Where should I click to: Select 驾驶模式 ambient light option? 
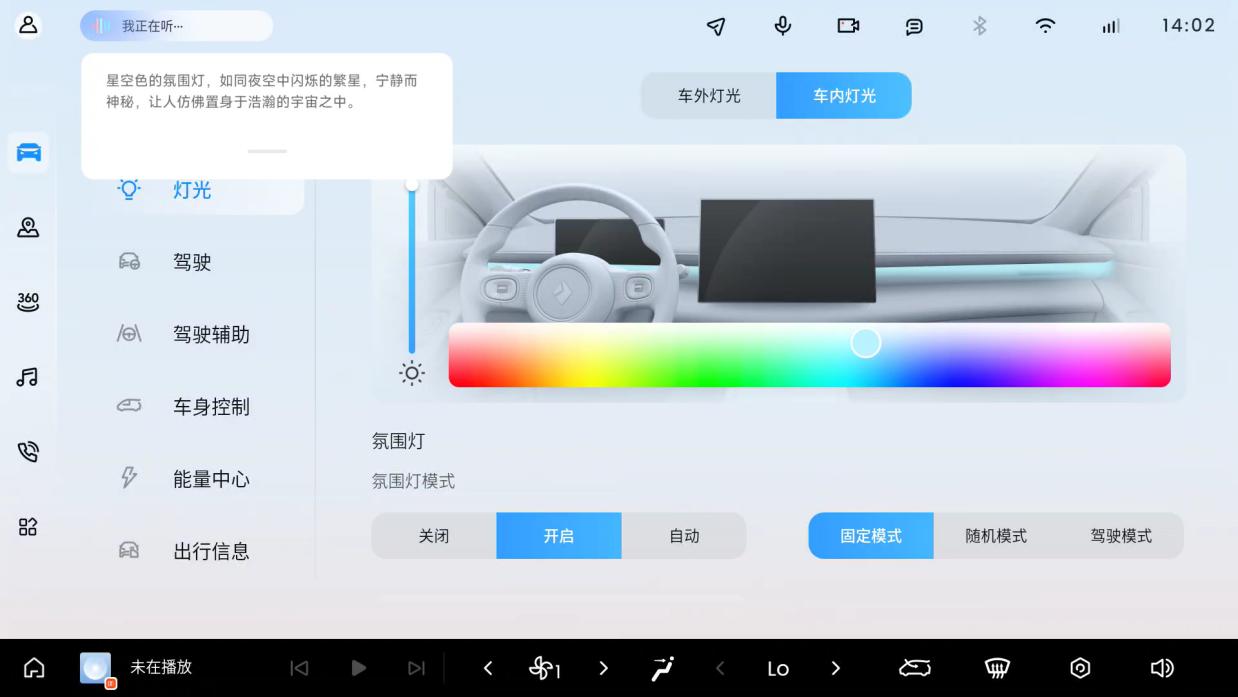click(1121, 536)
